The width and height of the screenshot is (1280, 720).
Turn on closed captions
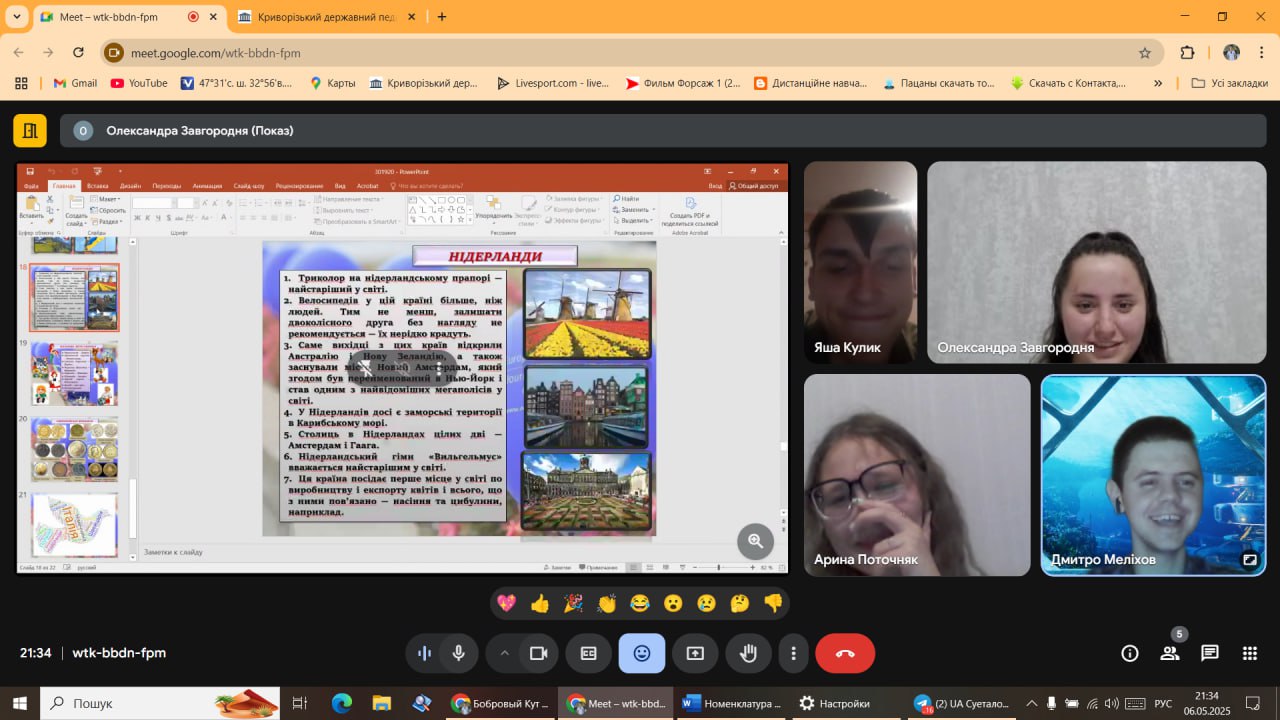pyautogui.click(x=589, y=653)
